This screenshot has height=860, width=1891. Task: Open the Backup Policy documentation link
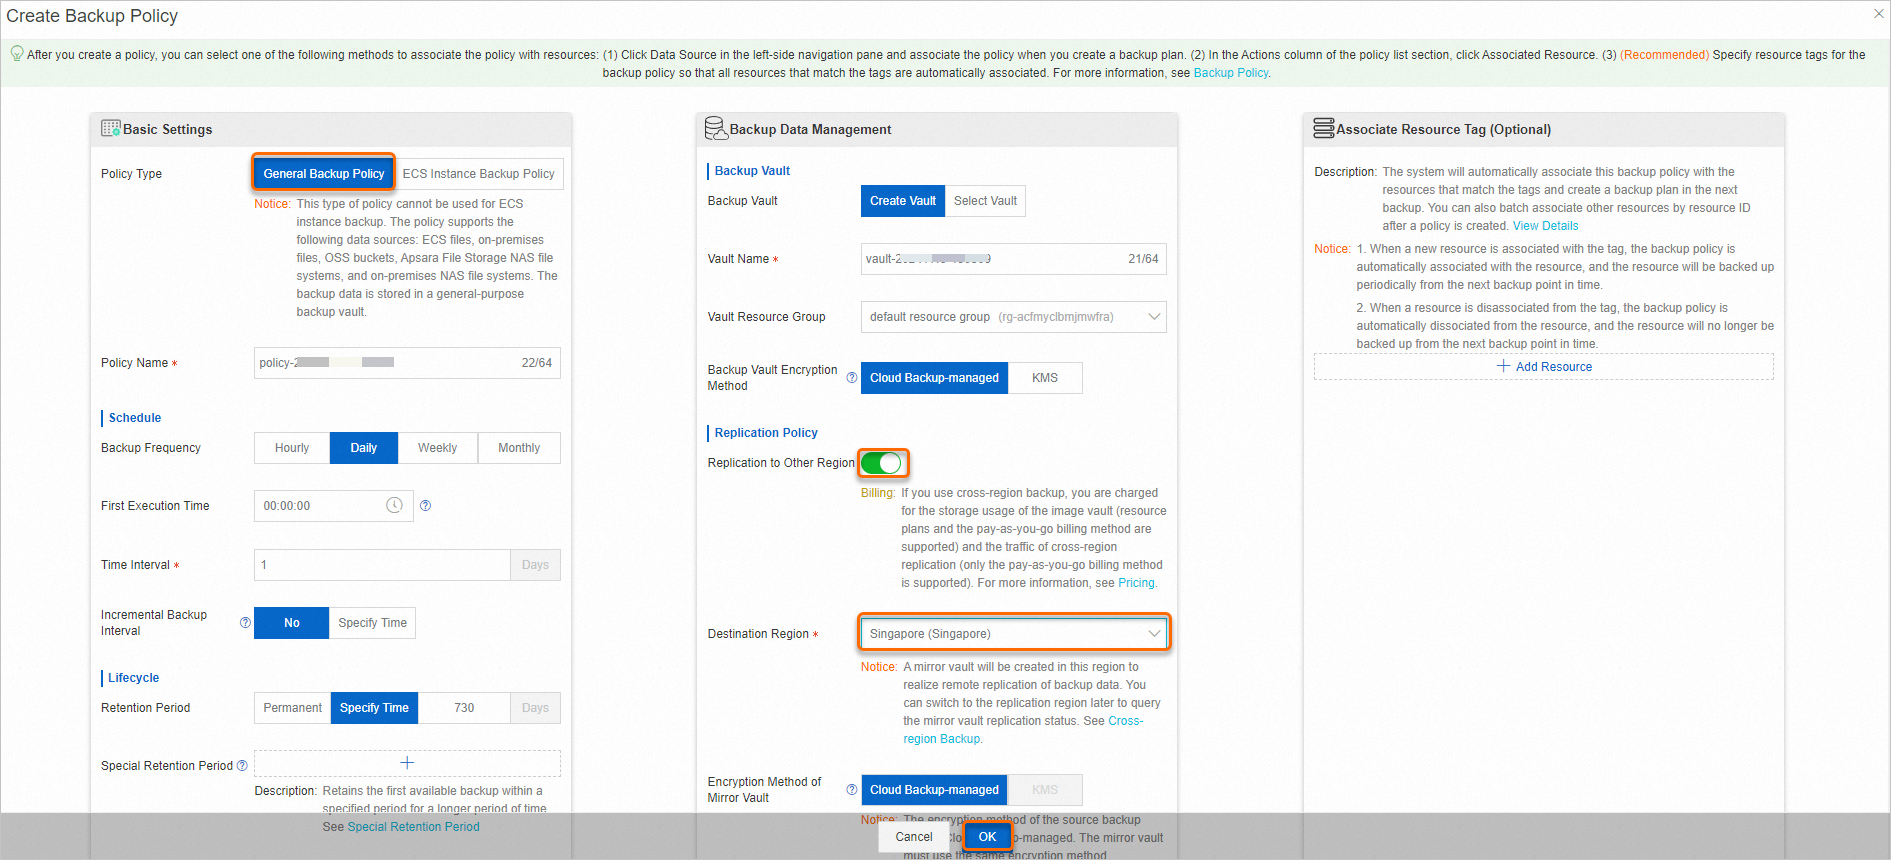click(x=1230, y=73)
